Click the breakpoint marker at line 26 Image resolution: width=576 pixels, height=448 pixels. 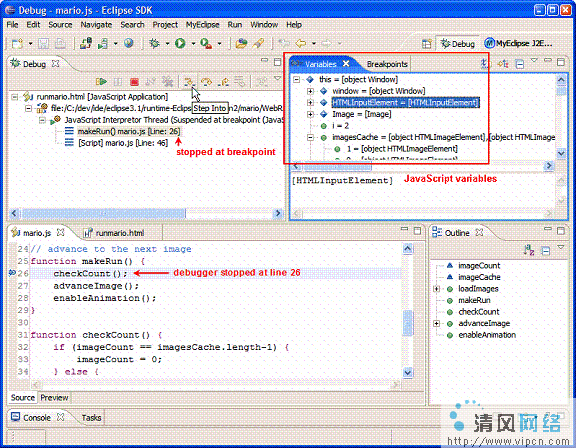[12, 273]
